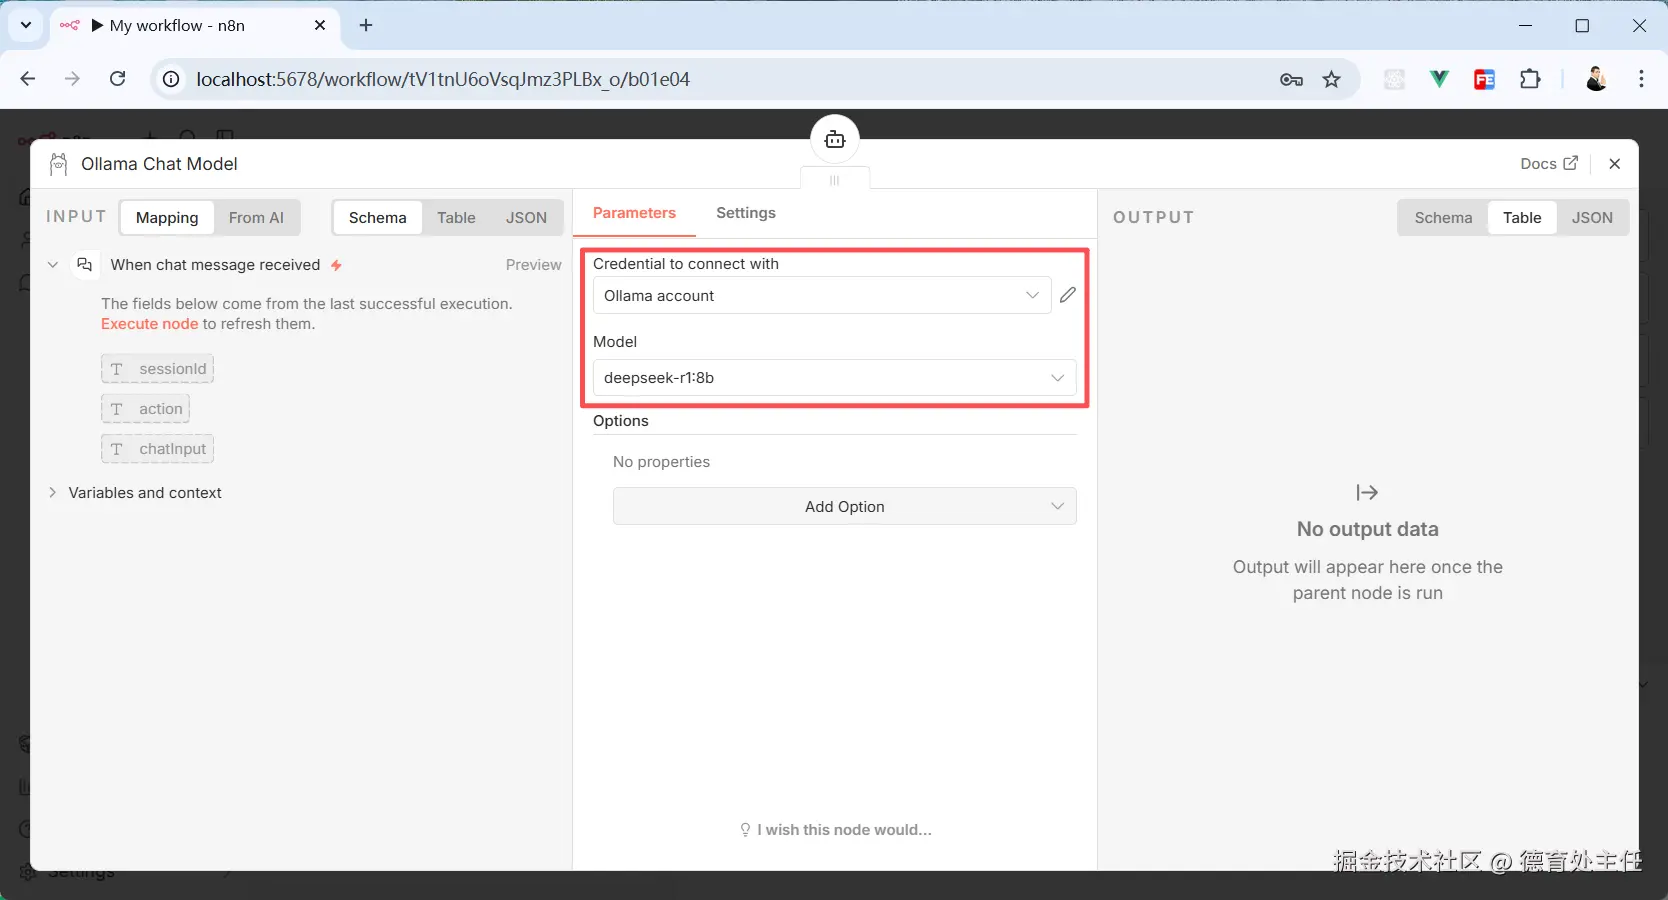1668x900 pixels.
Task: Expand Variables and context
Action: point(53,493)
